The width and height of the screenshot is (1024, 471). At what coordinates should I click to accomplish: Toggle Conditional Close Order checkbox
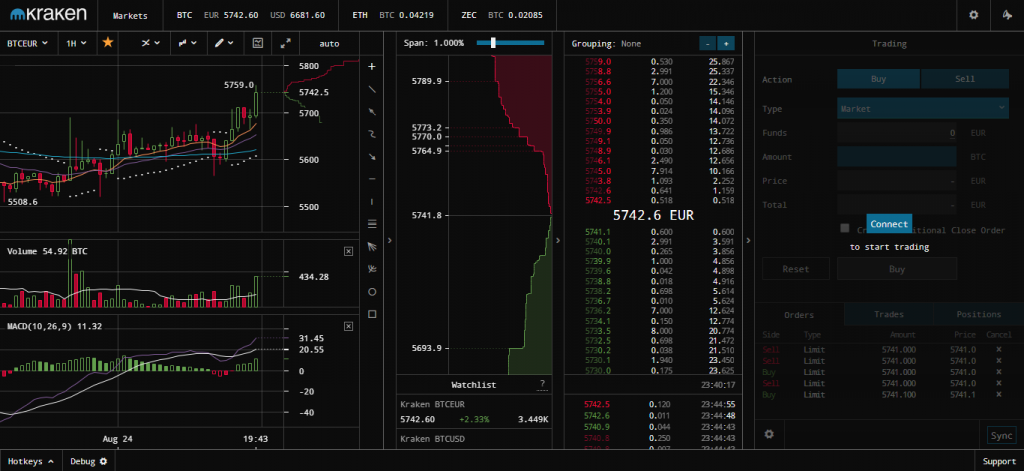tap(845, 229)
